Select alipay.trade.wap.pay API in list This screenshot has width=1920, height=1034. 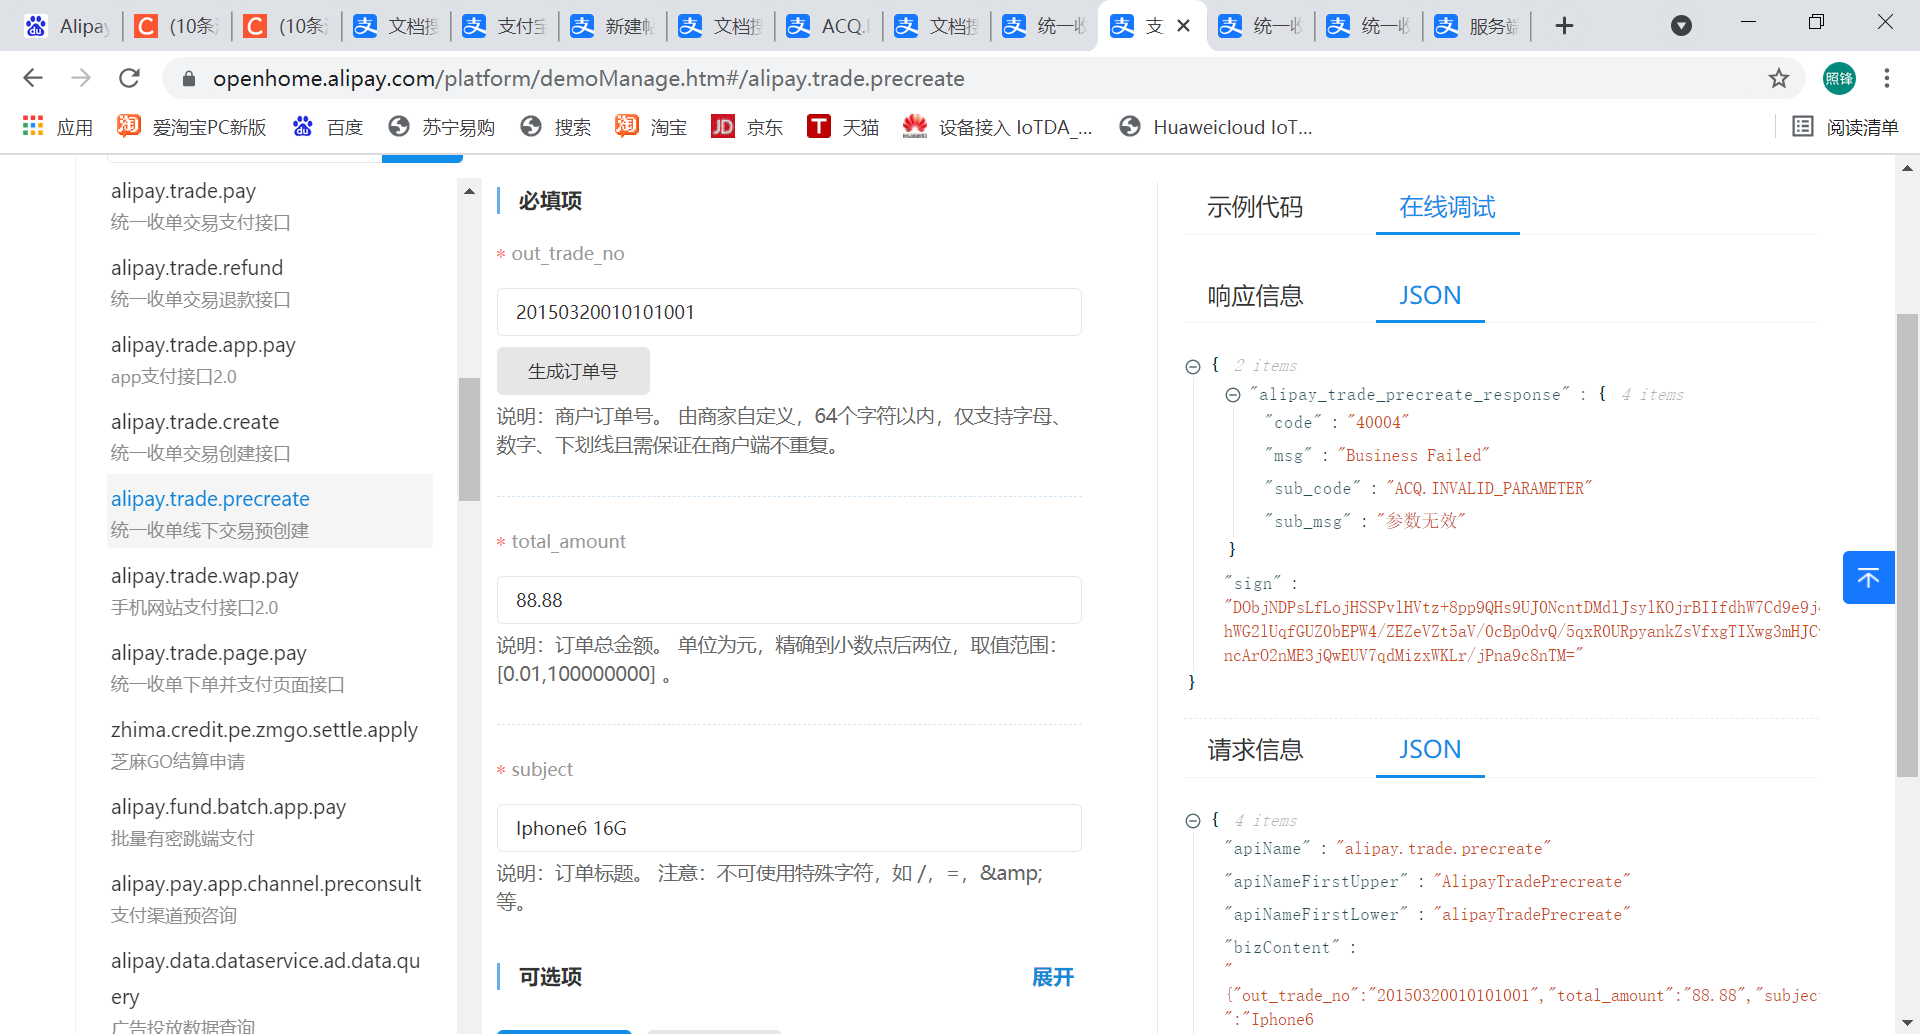click(270, 591)
